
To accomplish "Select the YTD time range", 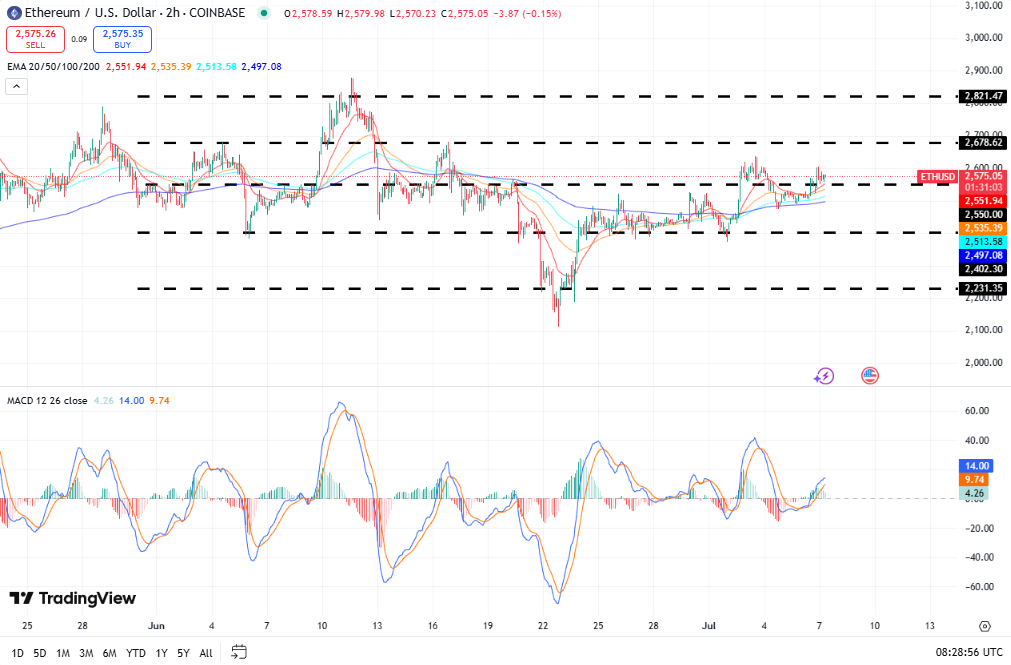I will 135,653.
